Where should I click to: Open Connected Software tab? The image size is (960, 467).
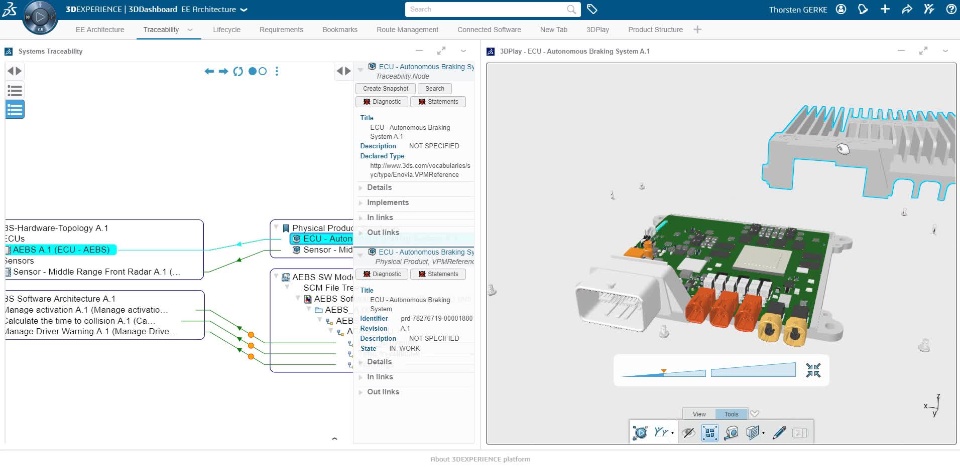[x=489, y=29]
